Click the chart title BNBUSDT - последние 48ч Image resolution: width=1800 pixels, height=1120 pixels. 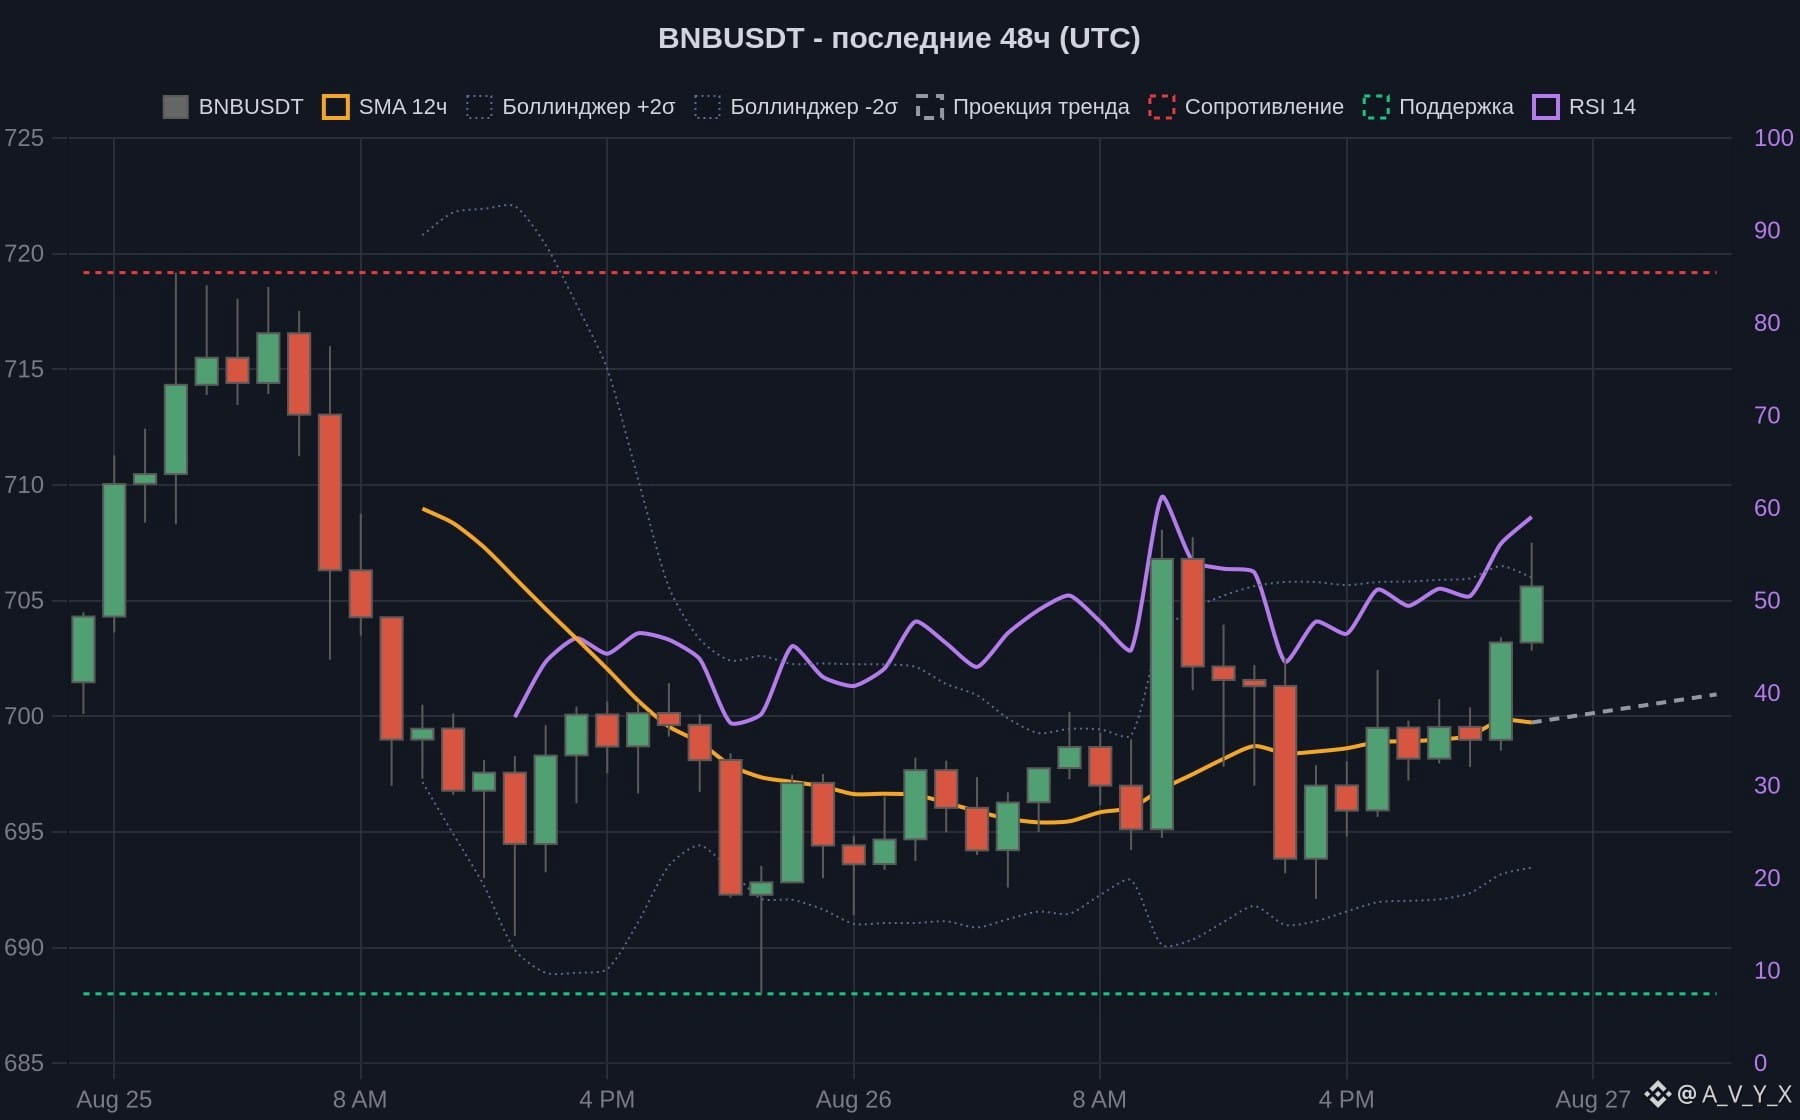(x=899, y=38)
